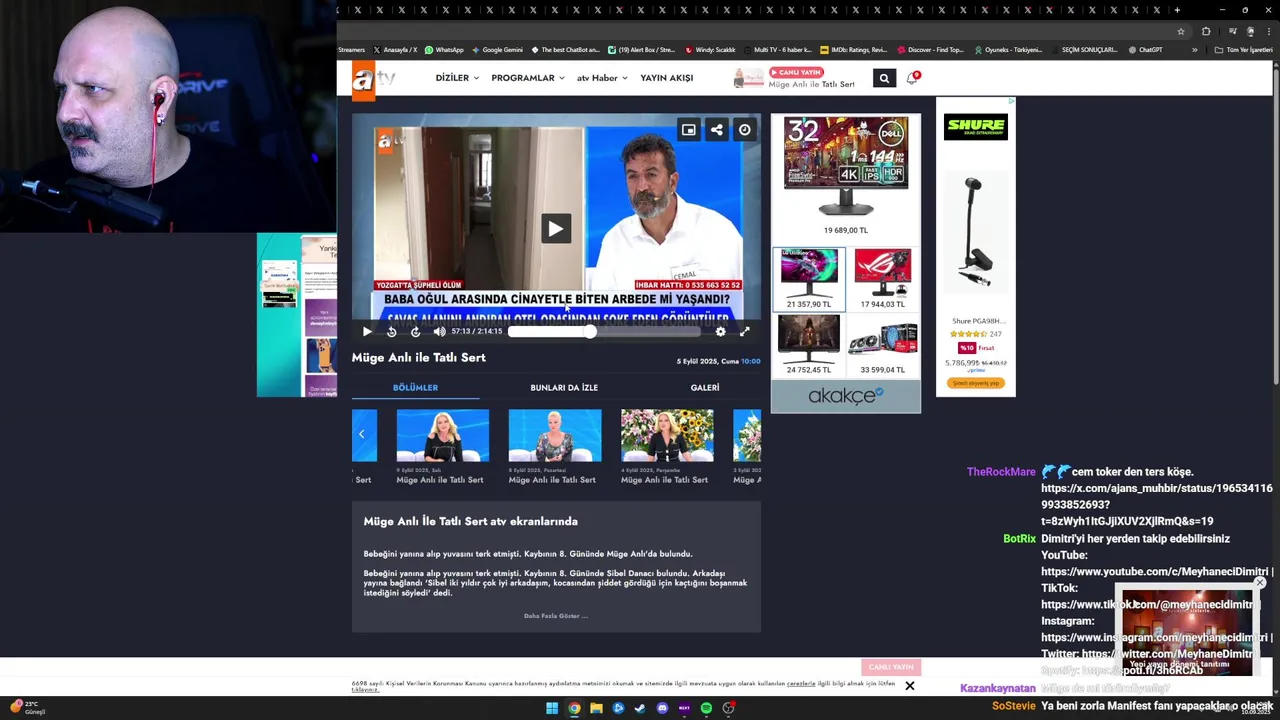Screen dimensions: 1280x720
Task: Click the yellow buy button in Shure ad
Action: (x=975, y=383)
